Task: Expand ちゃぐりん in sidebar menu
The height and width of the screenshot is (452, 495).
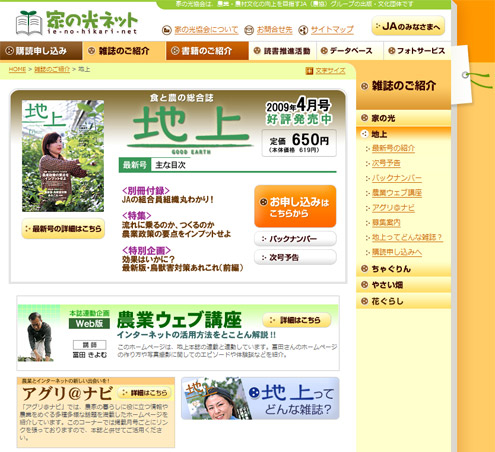Action: tap(403, 269)
